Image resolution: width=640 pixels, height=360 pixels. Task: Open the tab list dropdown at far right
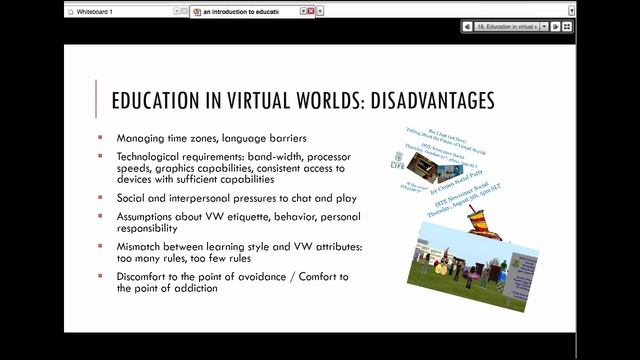point(571,11)
